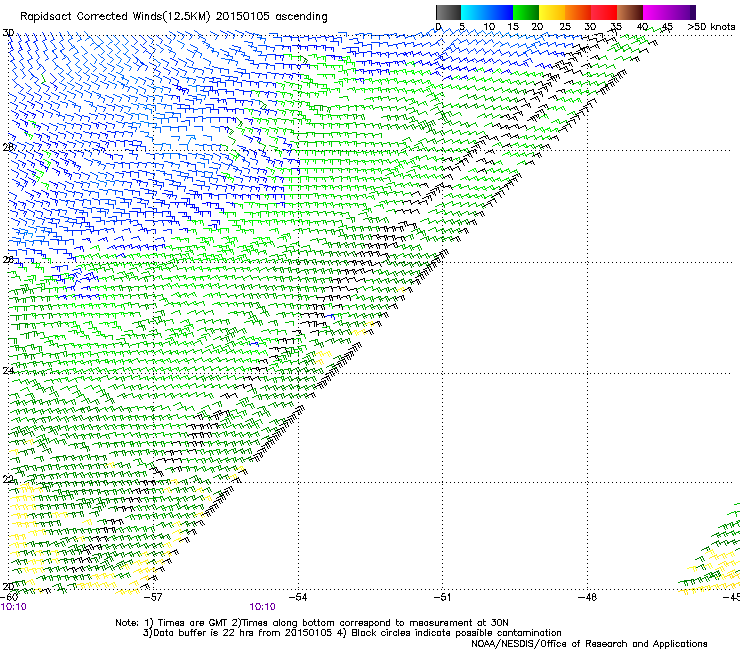
Task: Click the 'Rapidscat Corrected Winds' title text
Action: click(x=91, y=16)
